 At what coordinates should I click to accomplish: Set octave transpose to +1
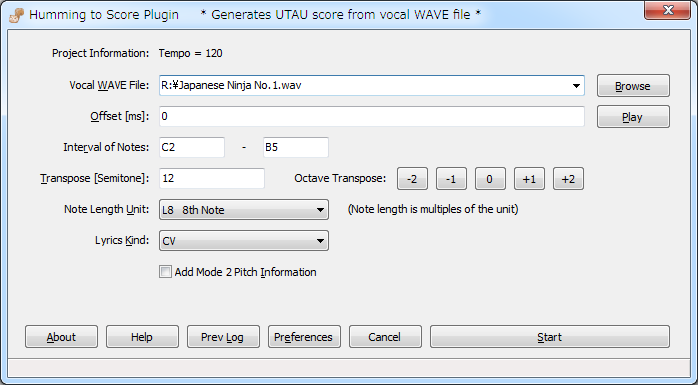pyautogui.click(x=529, y=179)
